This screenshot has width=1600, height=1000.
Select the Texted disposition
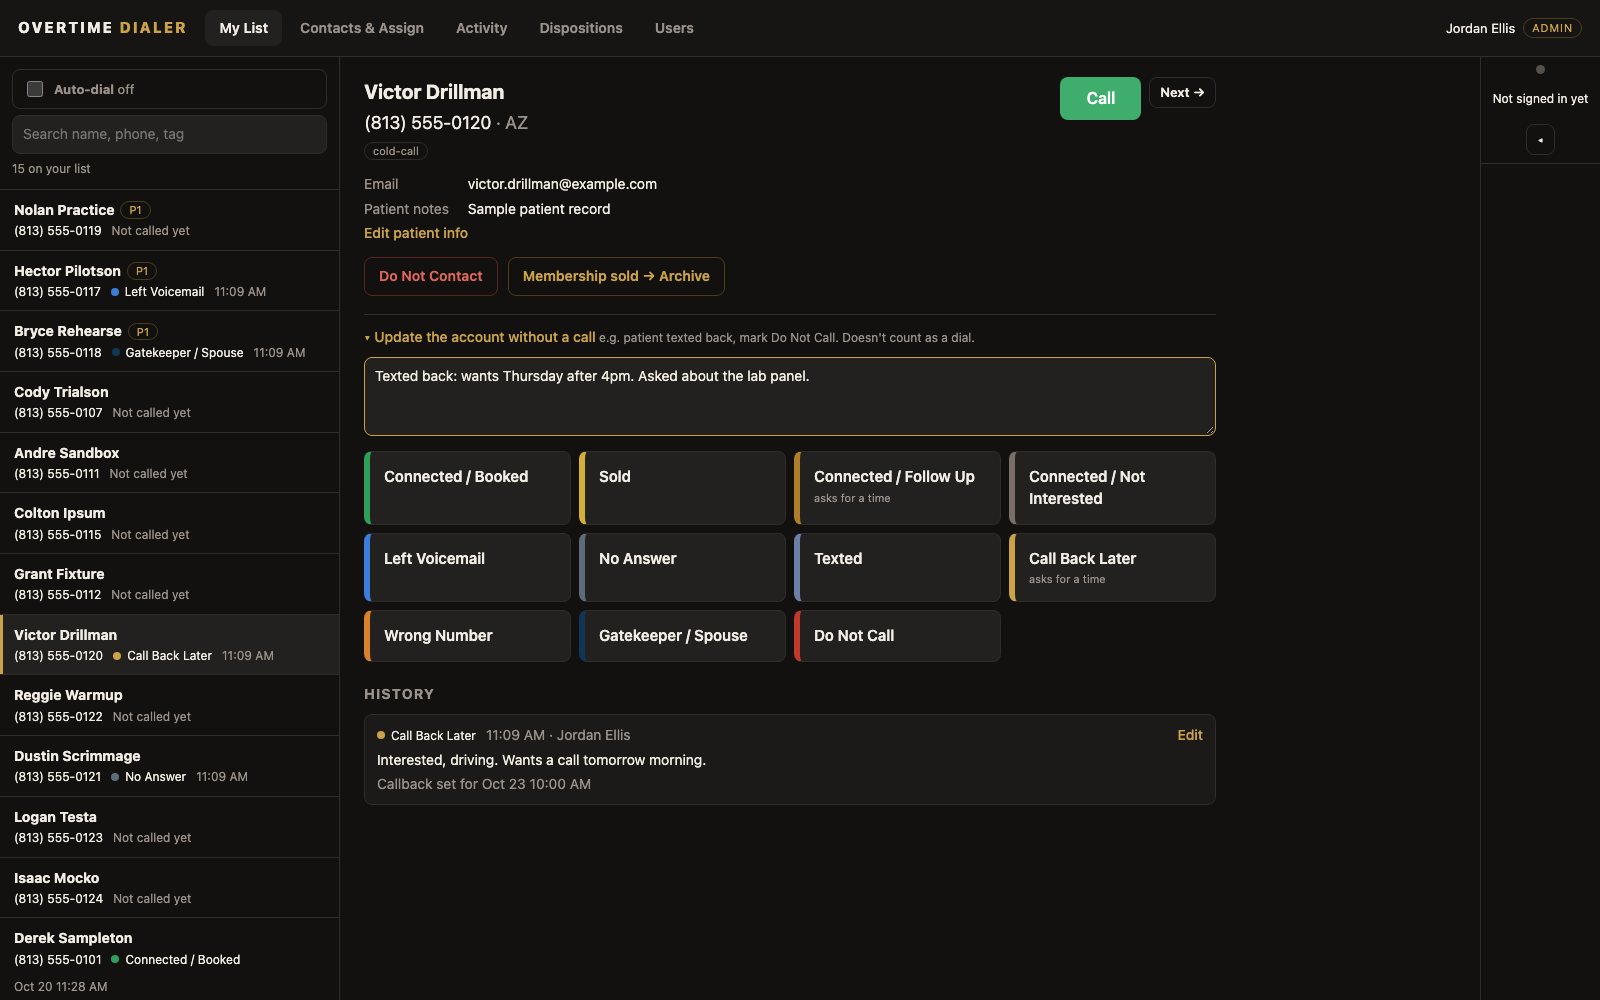coord(897,567)
